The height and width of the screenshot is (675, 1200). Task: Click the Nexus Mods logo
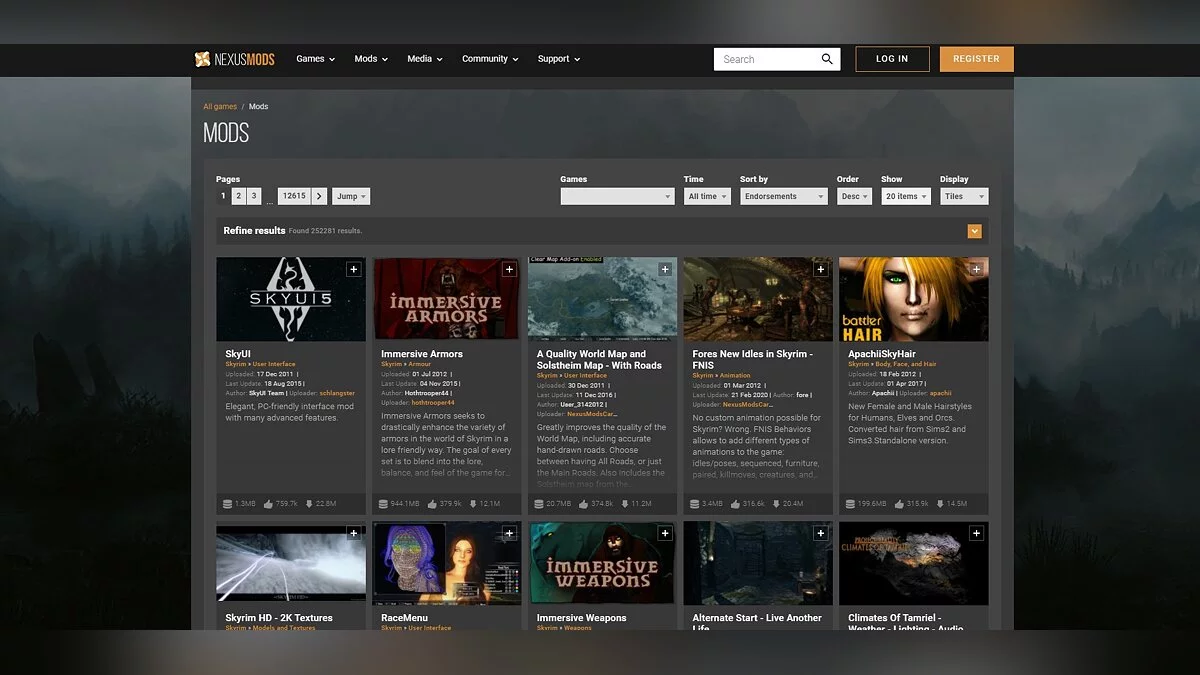pyautogui.click(x=234, y=59)
